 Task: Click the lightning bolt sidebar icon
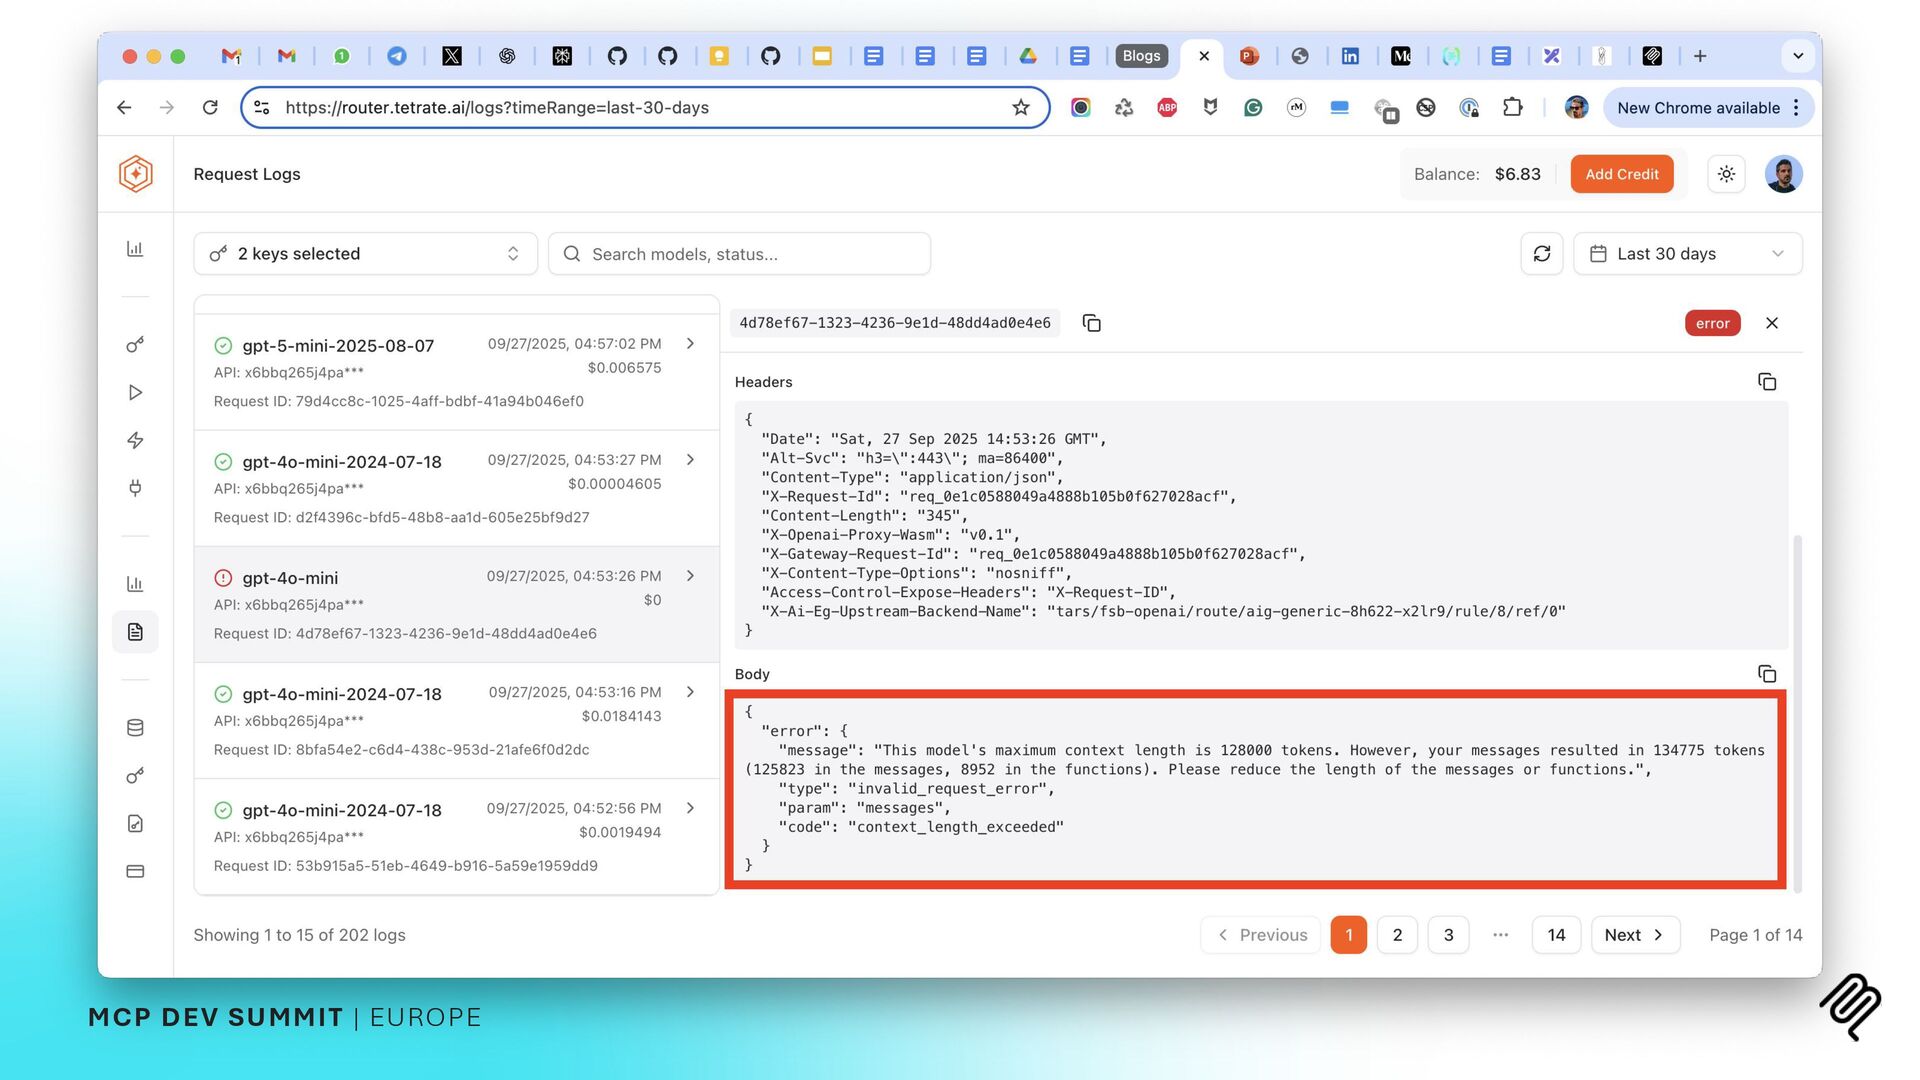point(135,440)
